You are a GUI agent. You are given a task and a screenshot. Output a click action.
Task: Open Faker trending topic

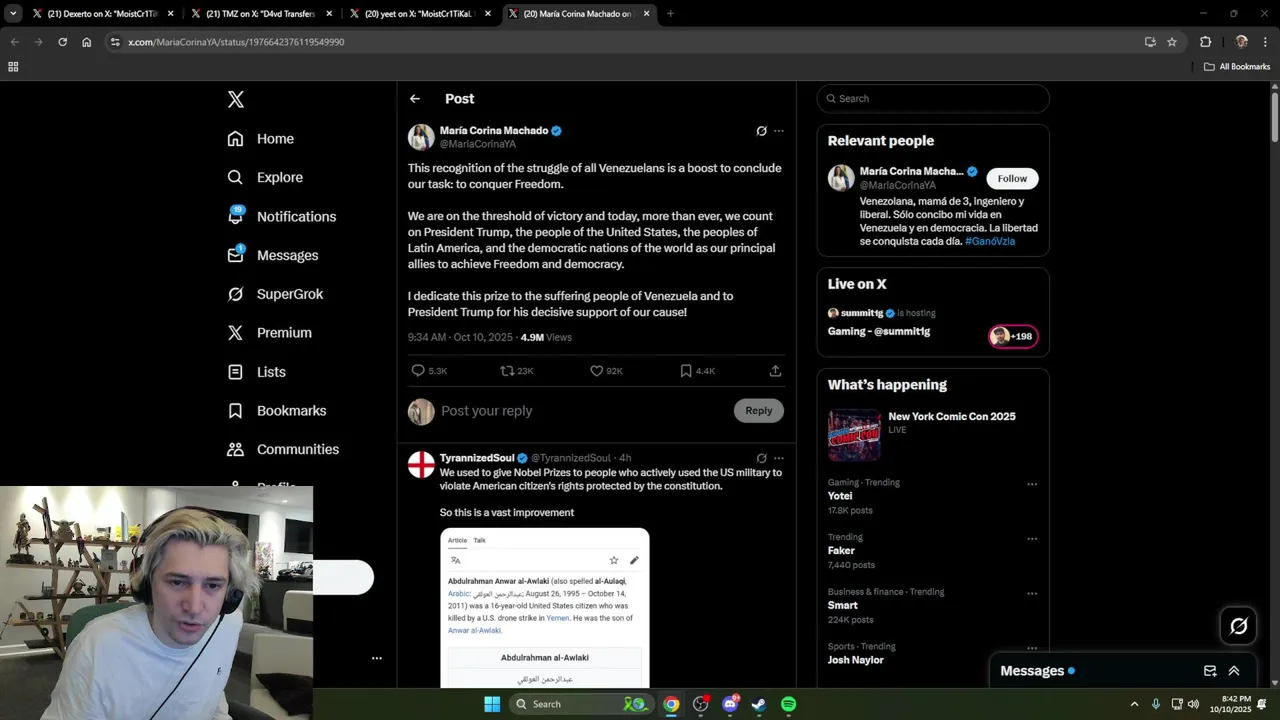click(841, 551)
